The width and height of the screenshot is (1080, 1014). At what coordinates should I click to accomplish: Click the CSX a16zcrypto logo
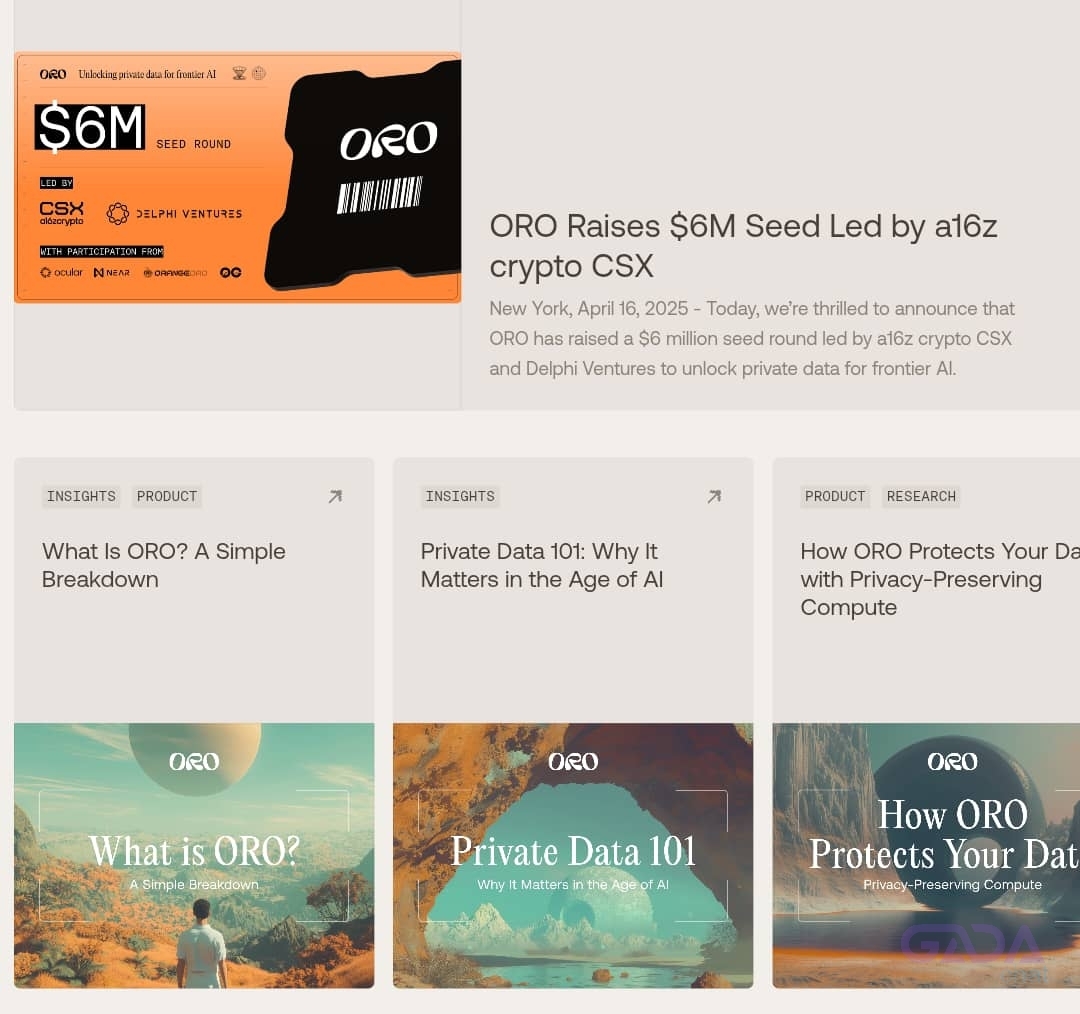point(61,213)
